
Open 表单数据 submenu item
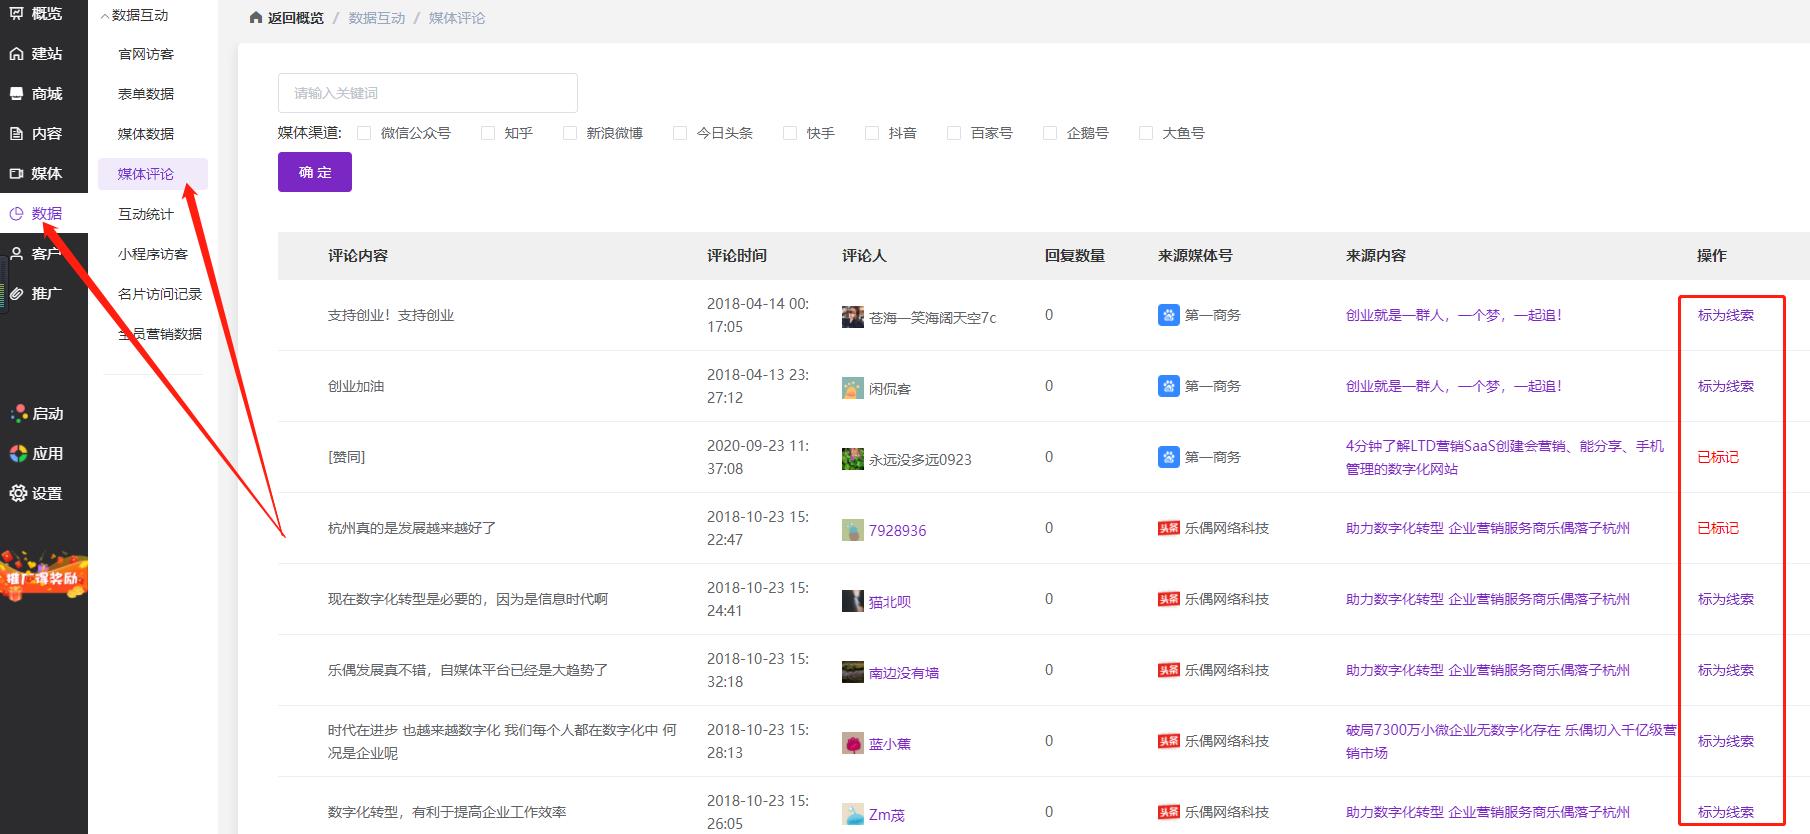coord(146,94)
